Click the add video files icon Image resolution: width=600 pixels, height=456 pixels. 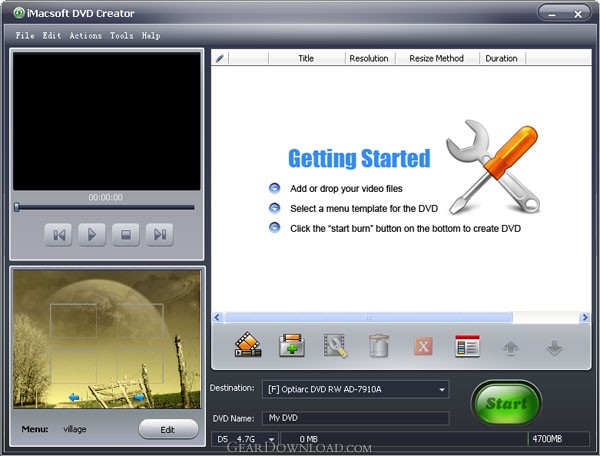248,345
